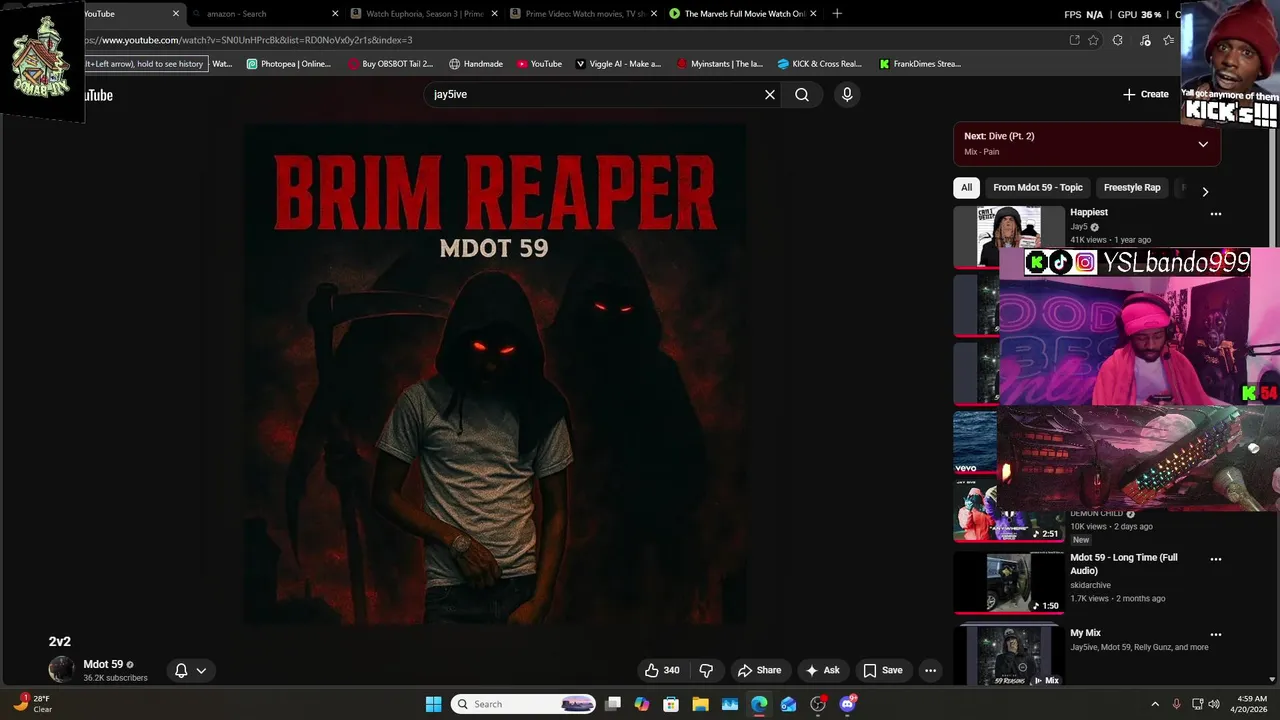1280x720 pixels.
Task: Open the weather widget showing 28°F
Action: point(34,704)
